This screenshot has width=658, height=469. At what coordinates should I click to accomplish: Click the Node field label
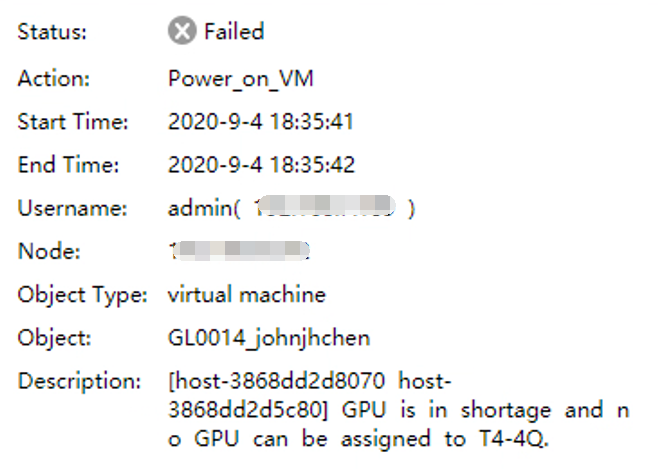49,252
